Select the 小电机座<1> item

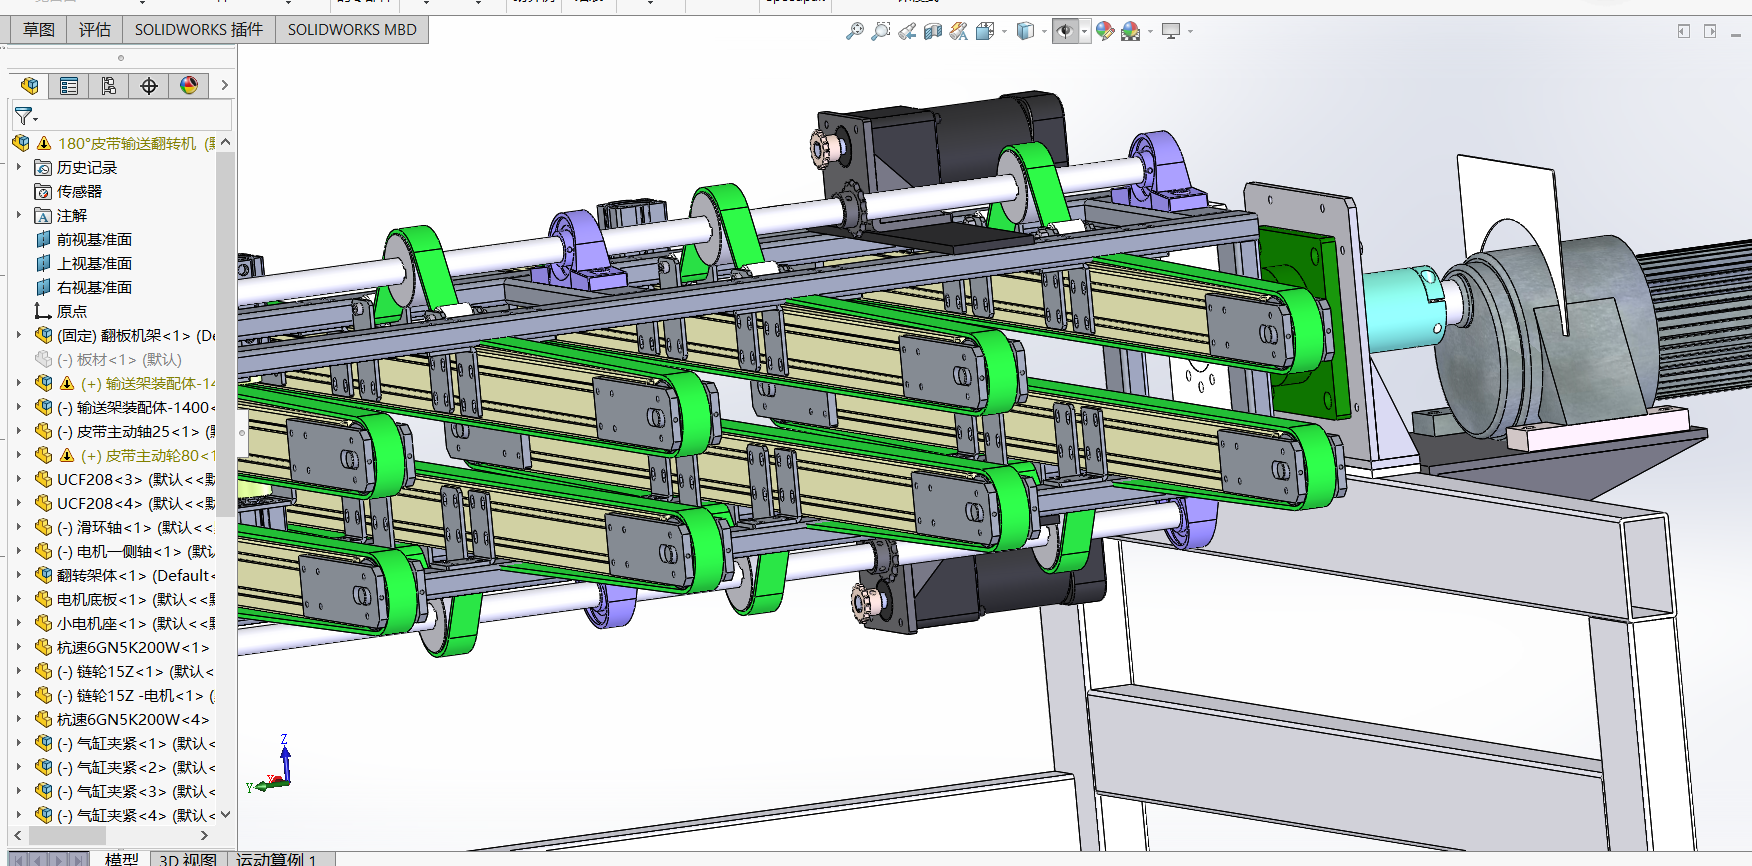[x=136, y=624]
